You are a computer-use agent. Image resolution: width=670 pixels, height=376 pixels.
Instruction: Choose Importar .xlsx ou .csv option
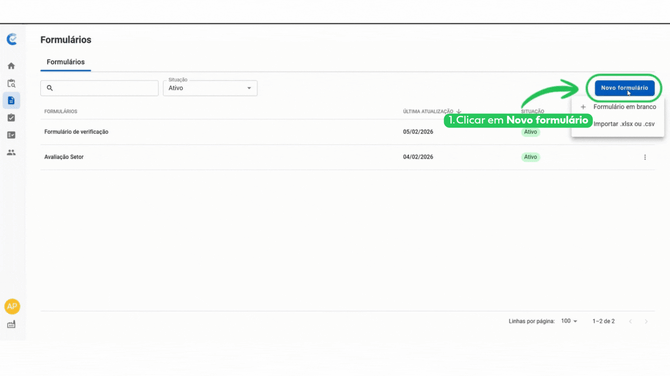(x=618, y=124)
